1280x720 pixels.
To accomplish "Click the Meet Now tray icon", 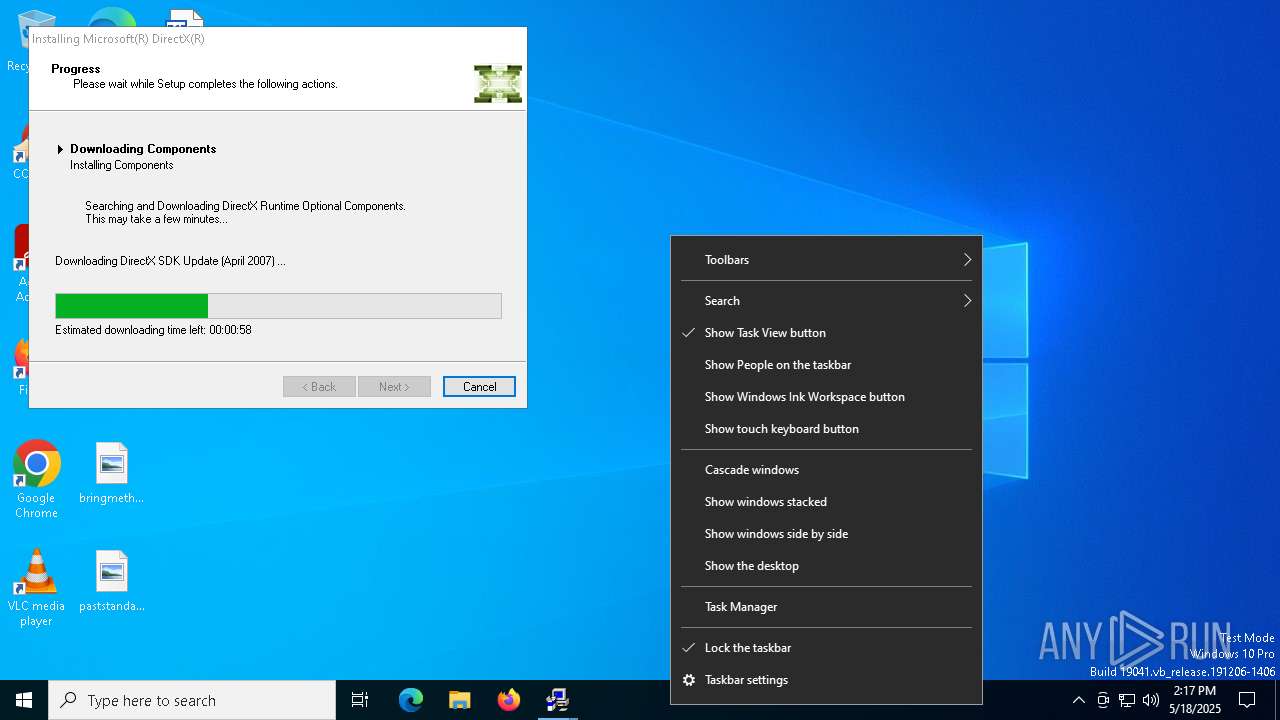I will point(1103,700).
